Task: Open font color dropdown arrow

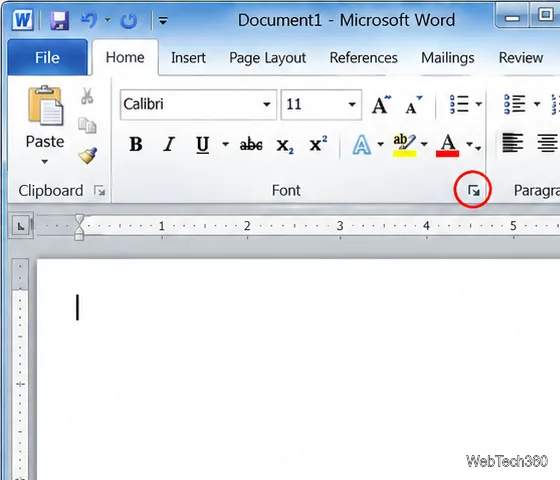Action: (x=469, y=145)
